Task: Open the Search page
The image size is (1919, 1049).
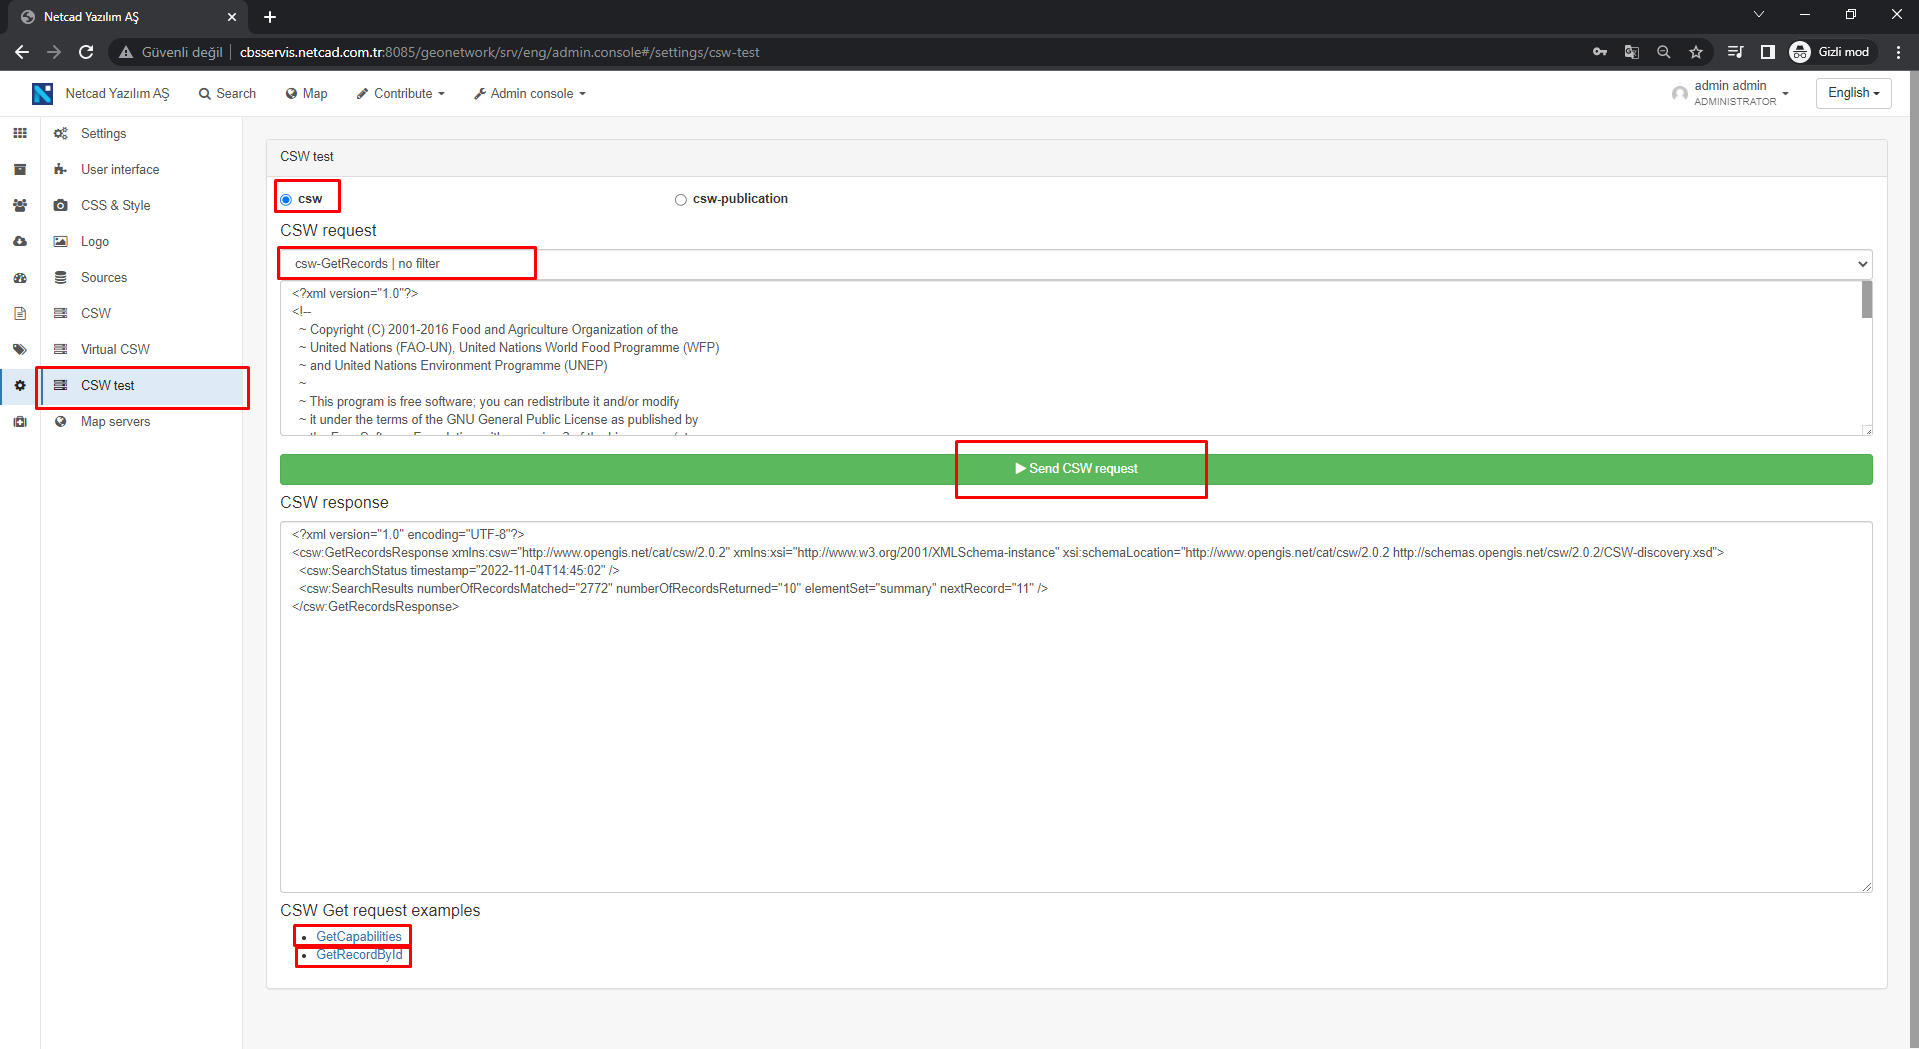Action: (x=227, y=93)
